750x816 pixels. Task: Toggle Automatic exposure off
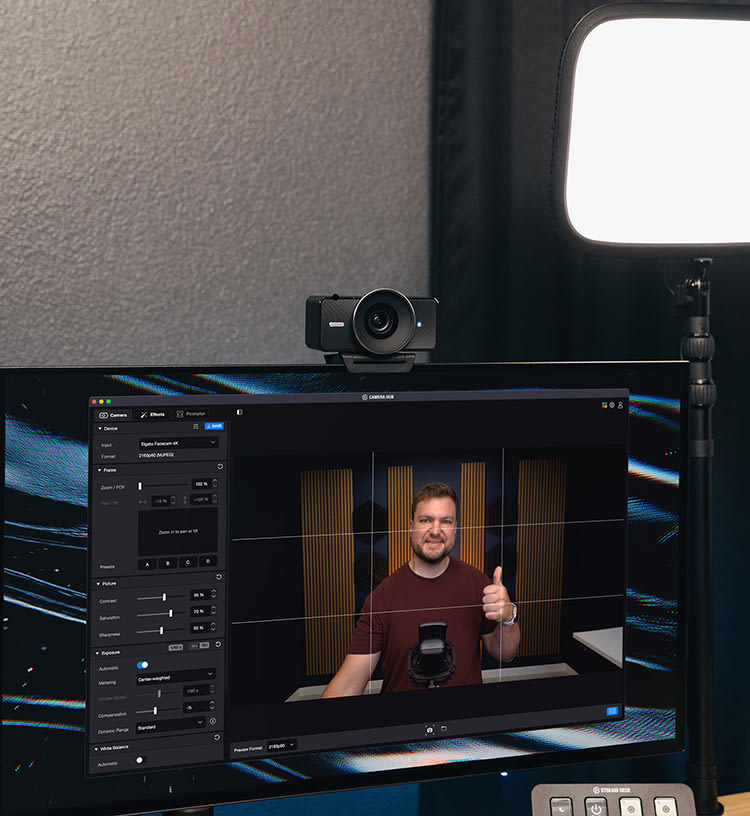pyautogui.click(x=143, y=665)
